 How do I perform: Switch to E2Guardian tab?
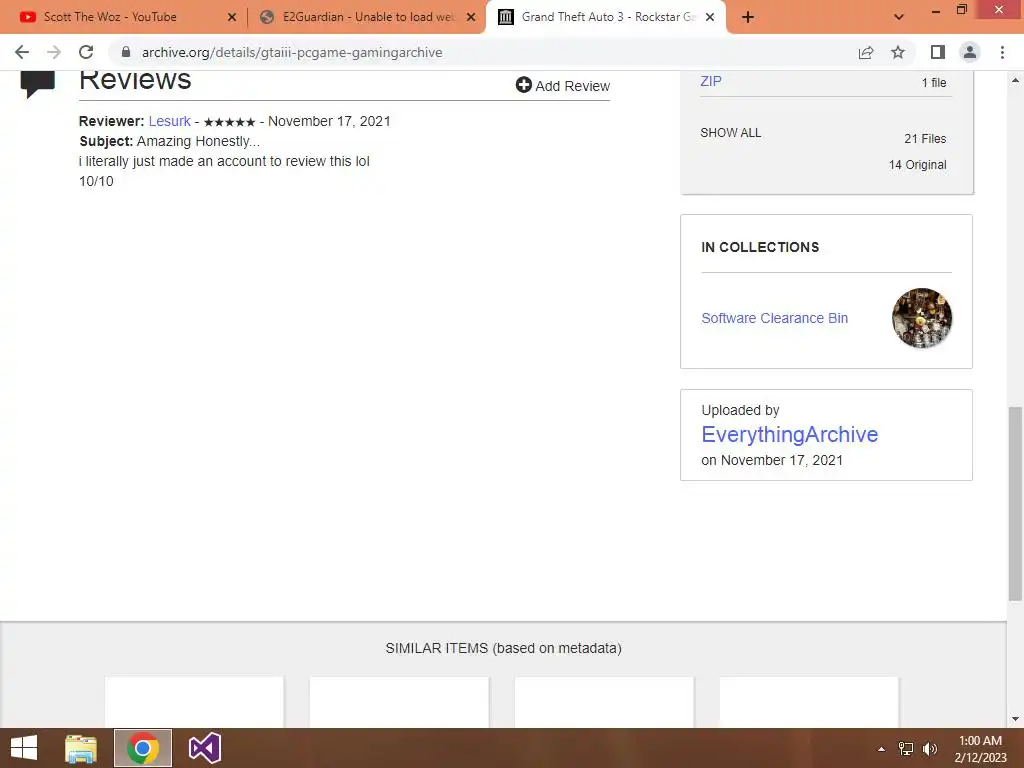(369, 17)
